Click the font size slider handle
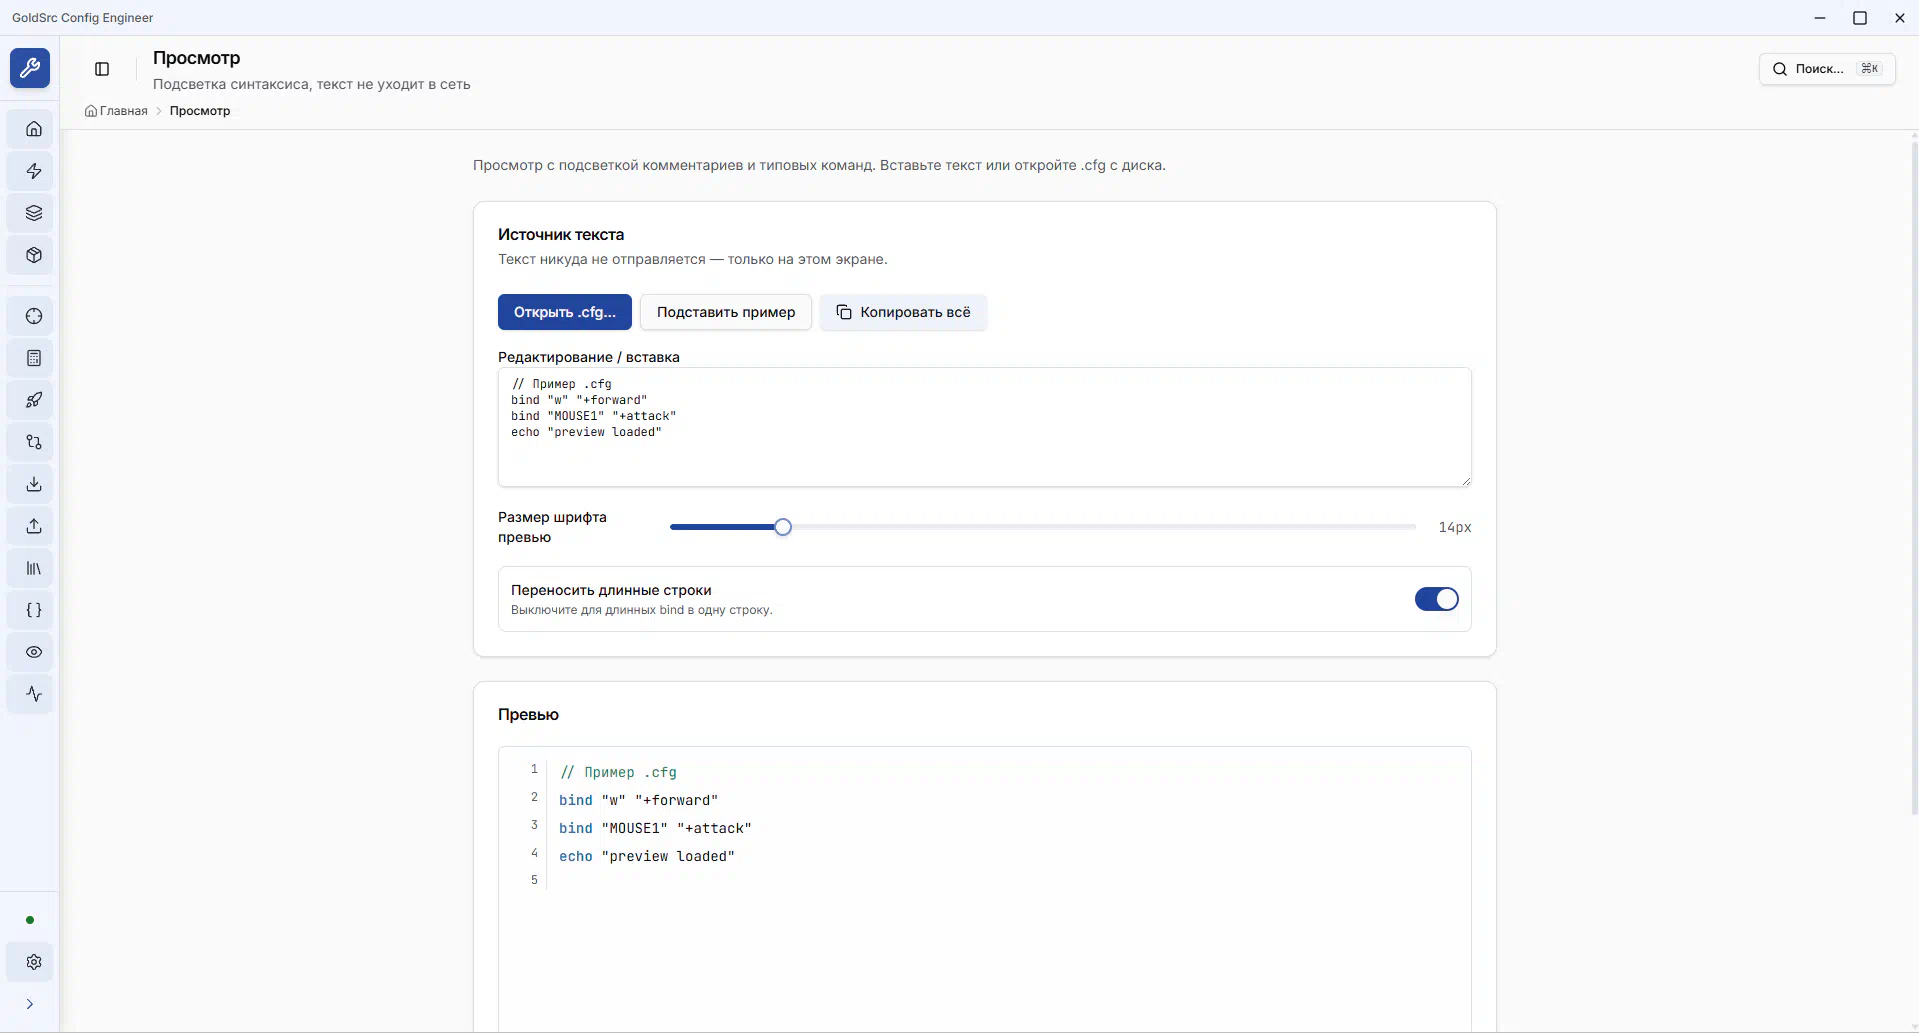The image size is (1919, 1033). [x=783, y=527]
